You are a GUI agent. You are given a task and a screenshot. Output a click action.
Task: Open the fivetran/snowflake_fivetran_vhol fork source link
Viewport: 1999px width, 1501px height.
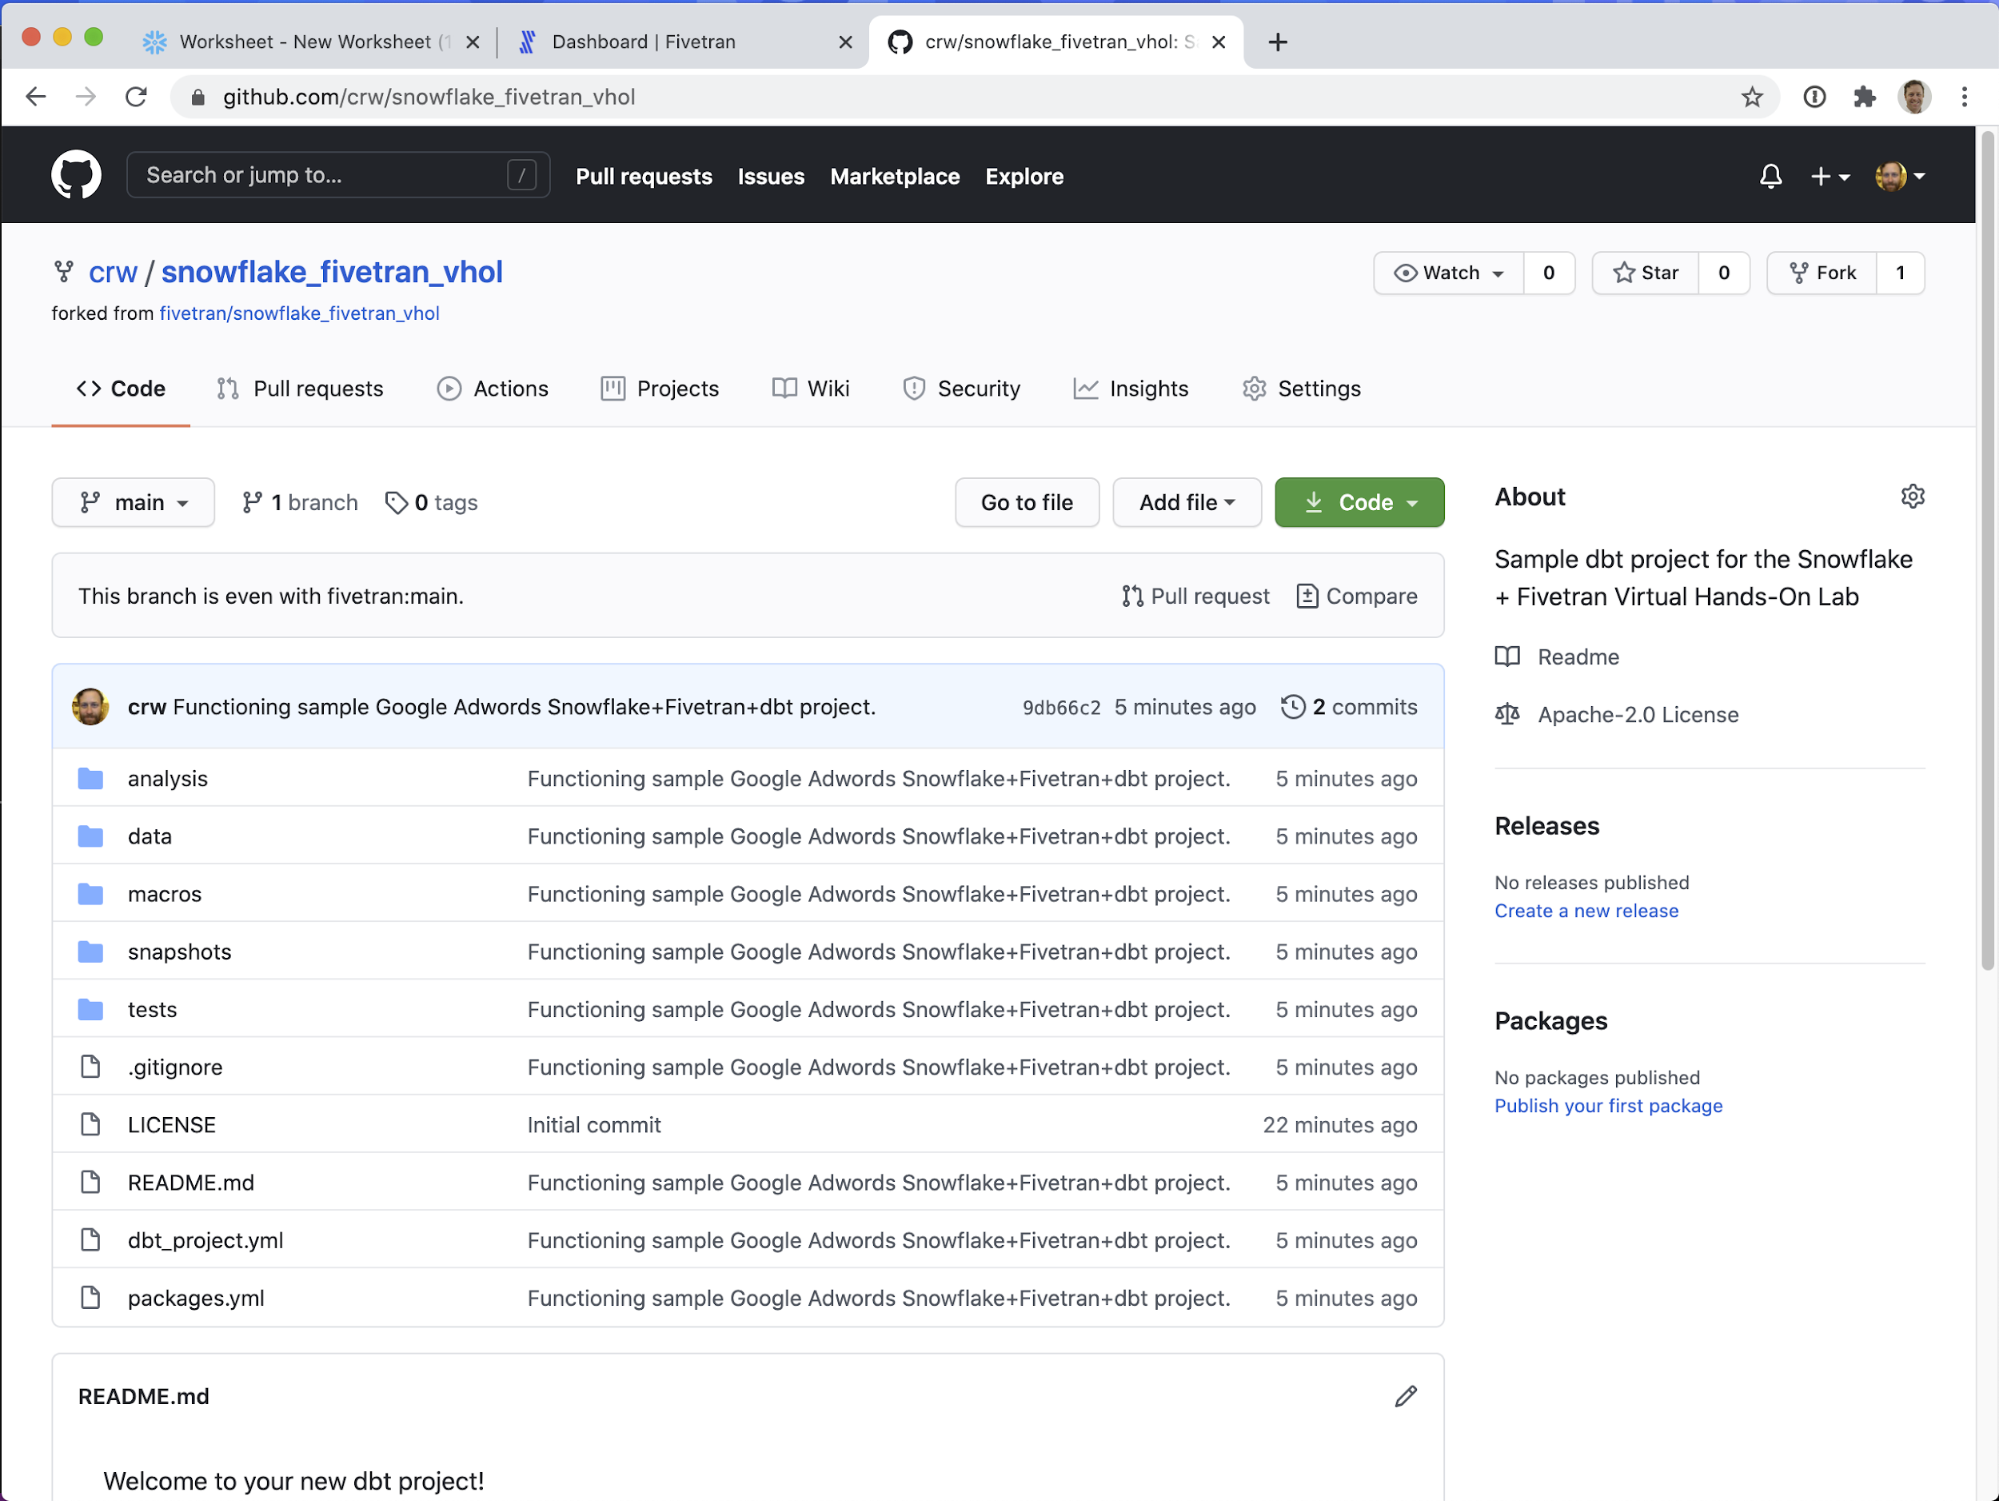(299, 313)
